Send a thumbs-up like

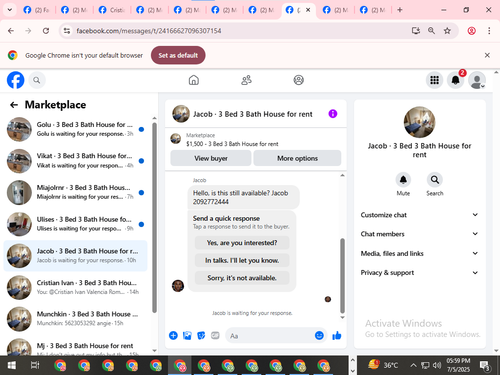coord(337,335)
